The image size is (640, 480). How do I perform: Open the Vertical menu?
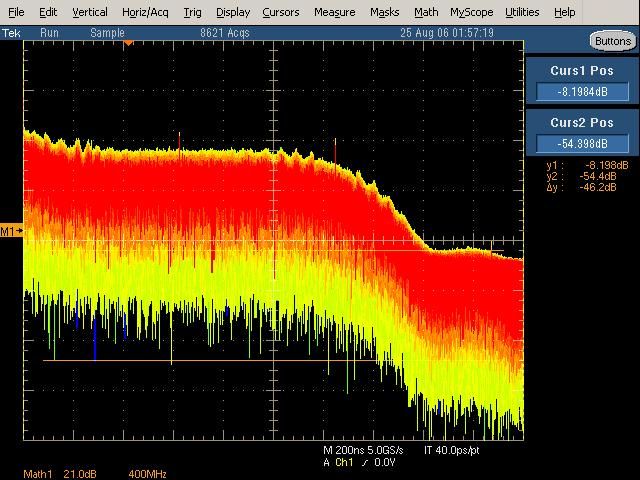click(x=90, y=12)
